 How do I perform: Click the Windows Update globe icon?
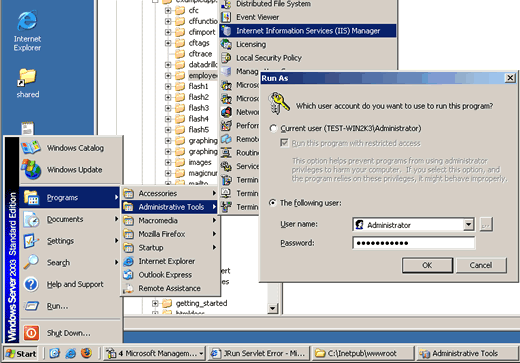(31, 169)
